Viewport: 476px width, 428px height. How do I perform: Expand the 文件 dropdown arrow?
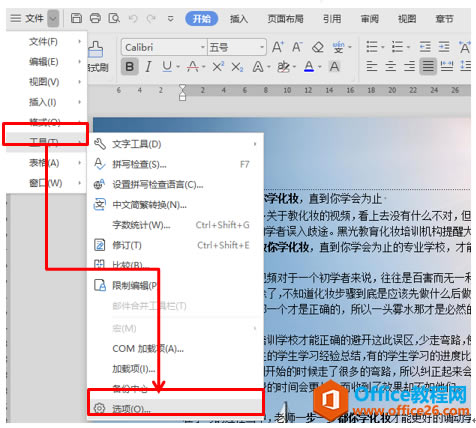point(53,18)
